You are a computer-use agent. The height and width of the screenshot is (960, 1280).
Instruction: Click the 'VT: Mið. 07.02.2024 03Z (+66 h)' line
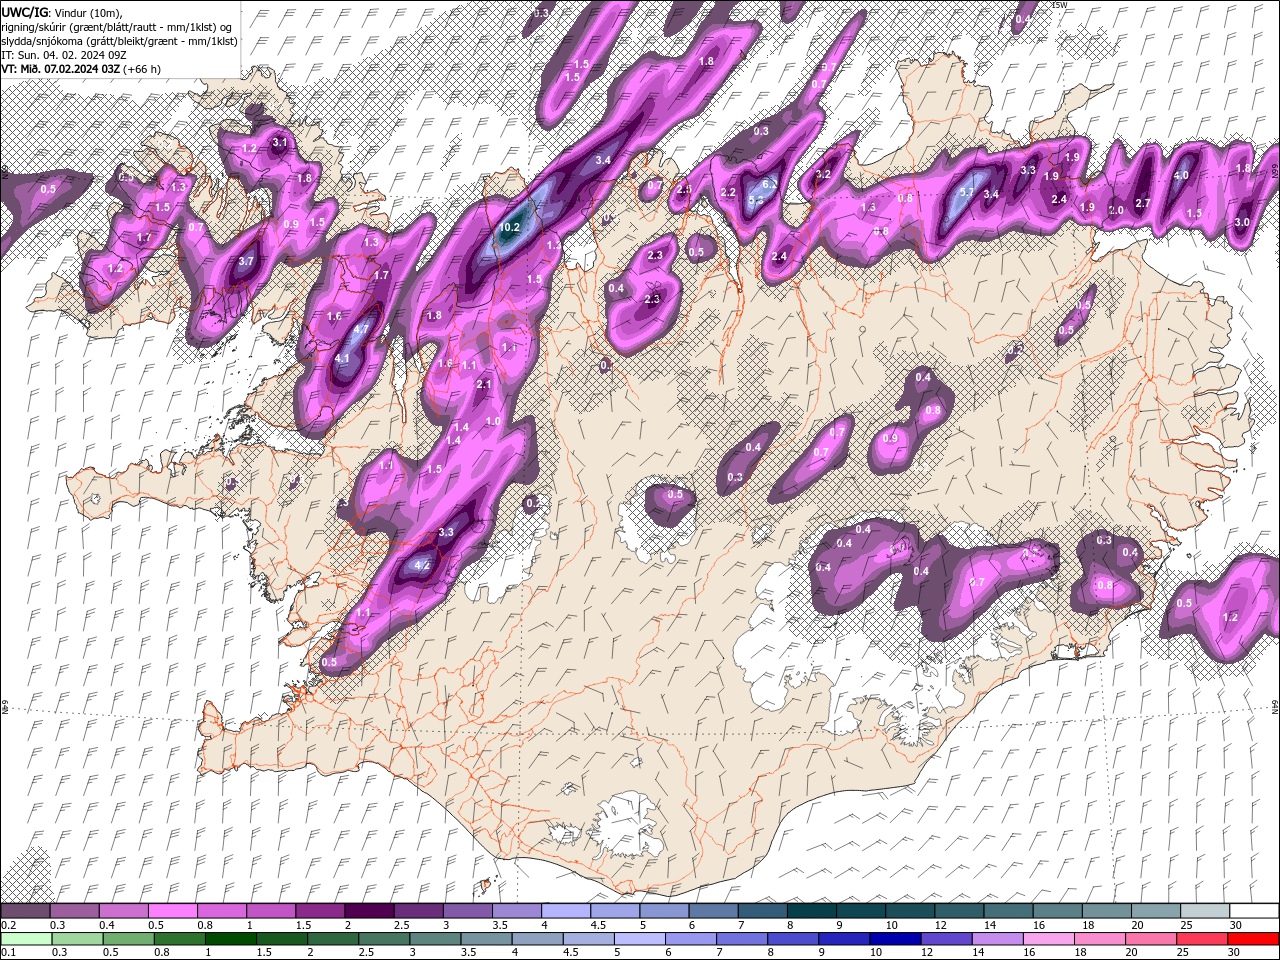[x=81, y=69]
